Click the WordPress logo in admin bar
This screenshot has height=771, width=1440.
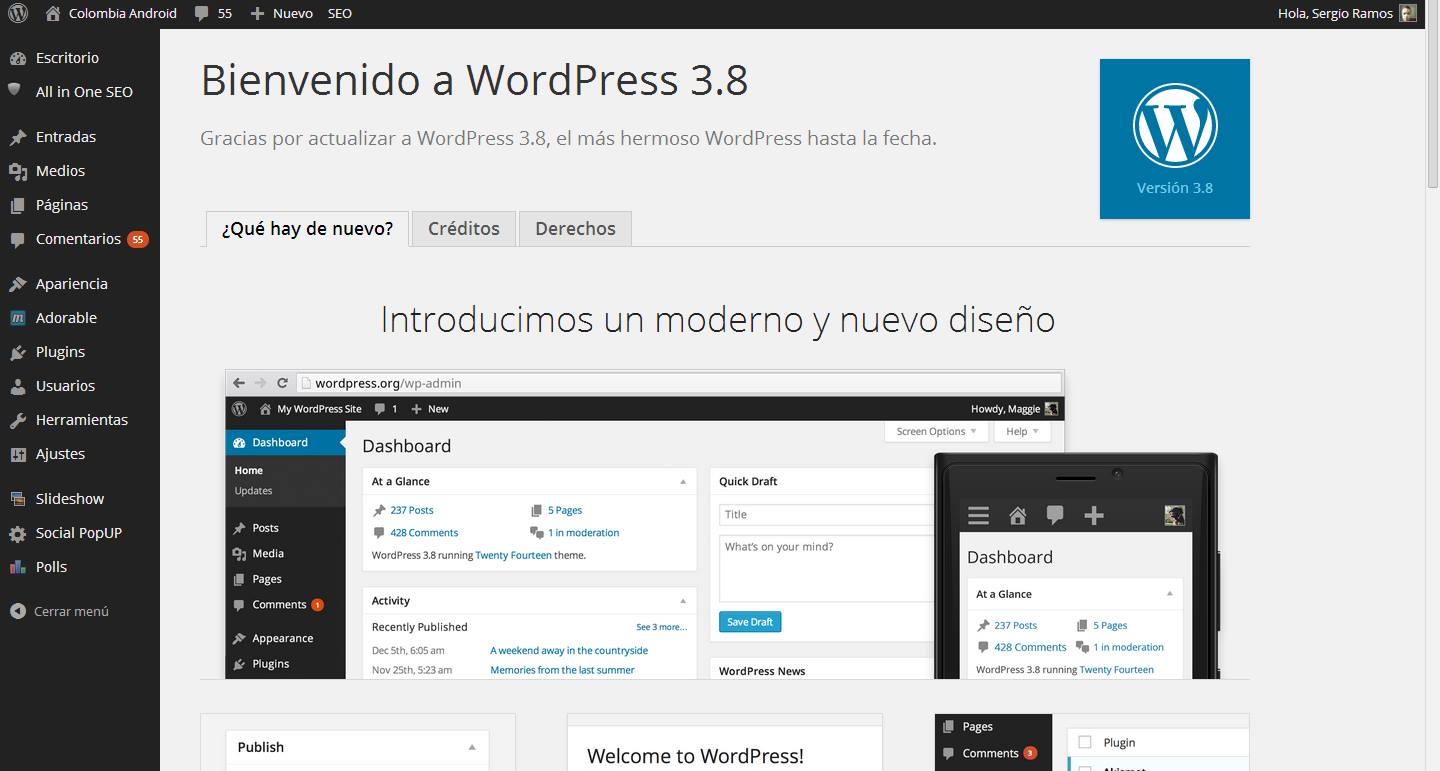click(18, 13)
